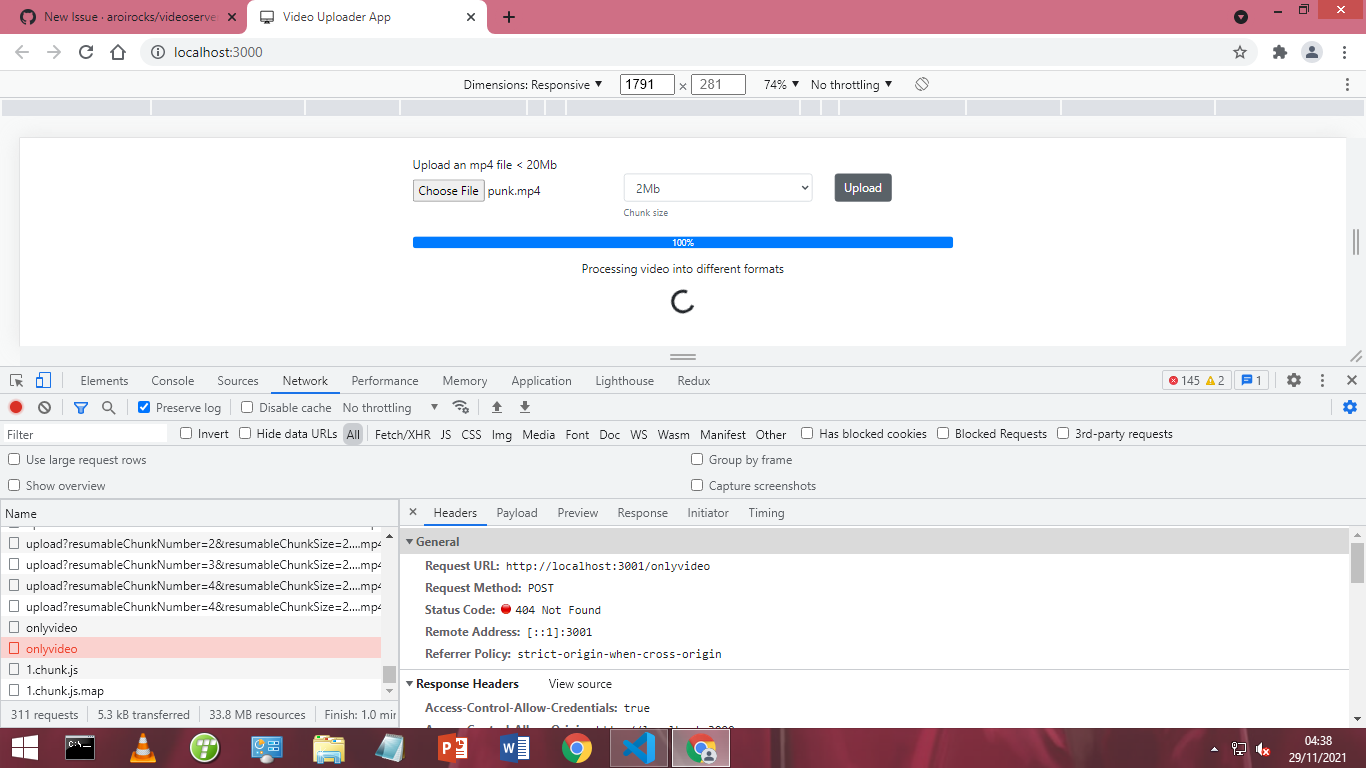The image size is (1366, 768).
Task: Click the network Filter text field
Action: (x=86, y=435)
